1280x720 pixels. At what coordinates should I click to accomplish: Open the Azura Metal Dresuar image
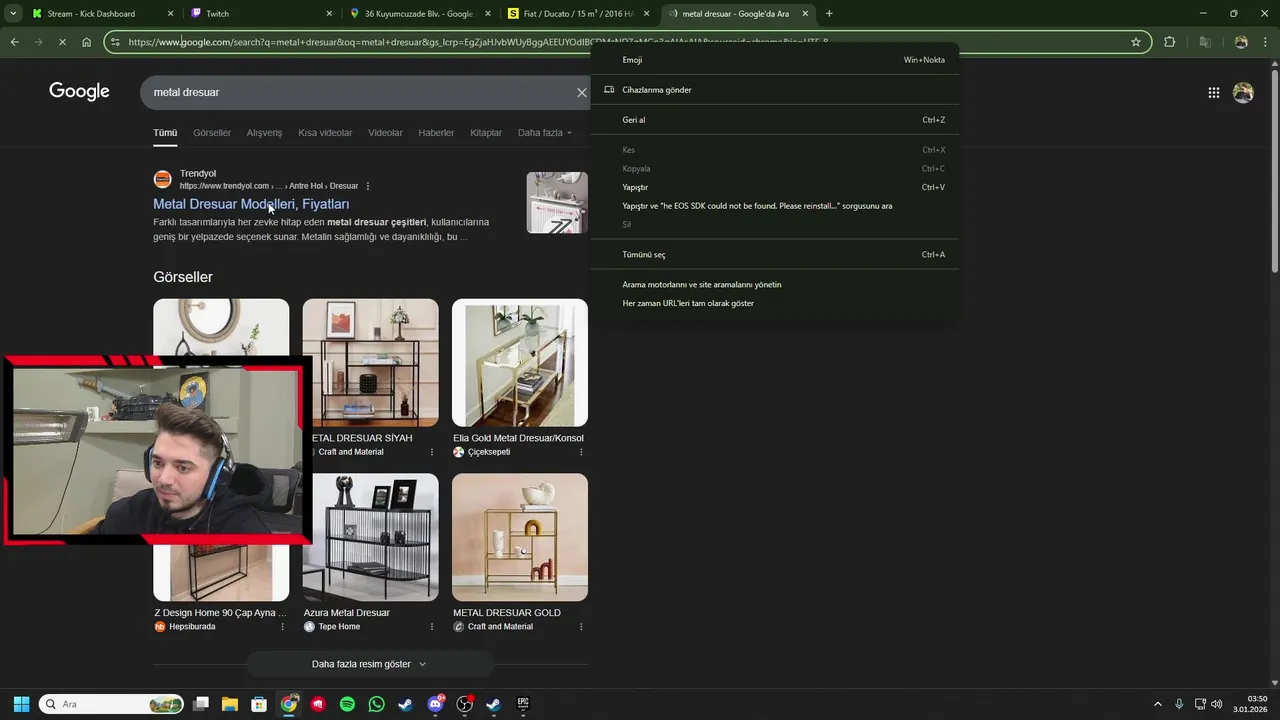[370, 537]
